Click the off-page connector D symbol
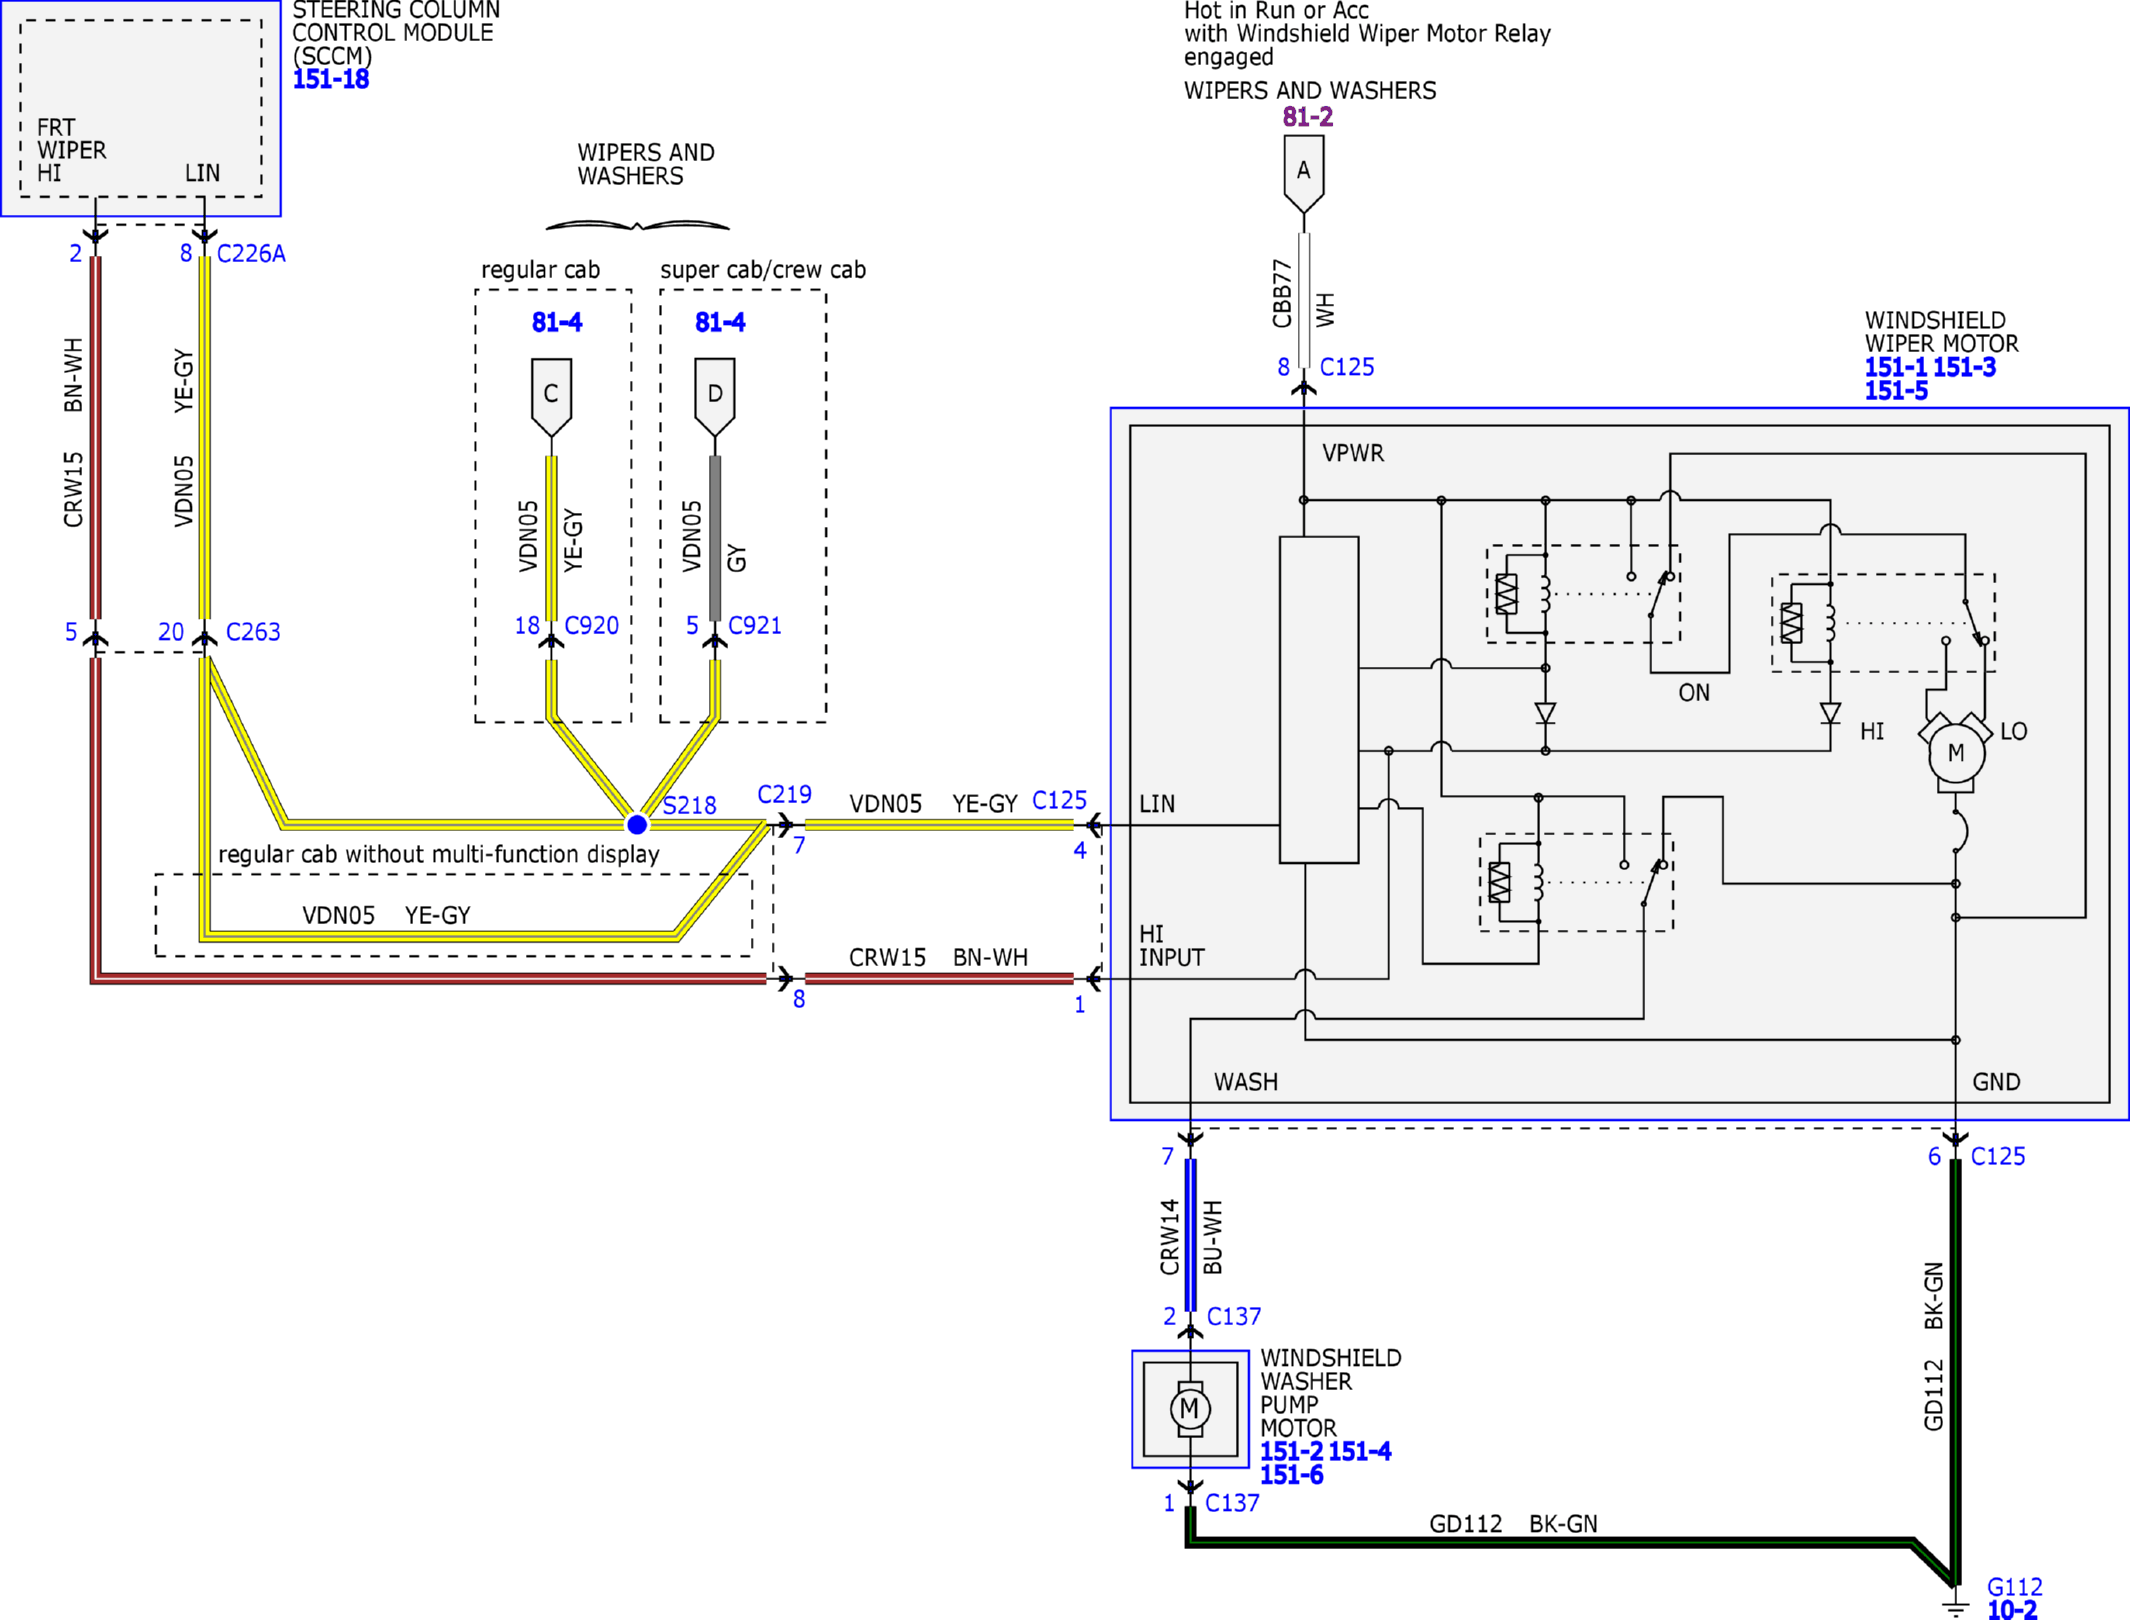The width and height of the screenshot is (2130, 1620). click(715, 397)
